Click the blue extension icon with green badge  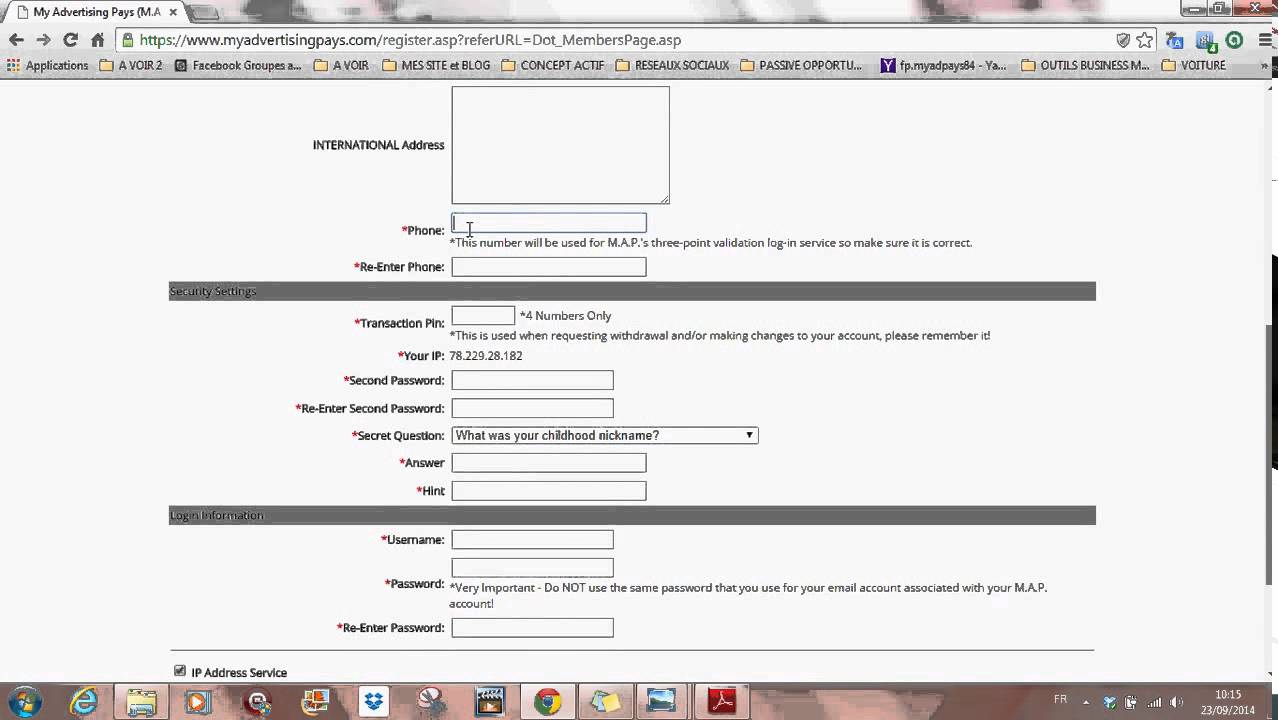click(1206, 40)
